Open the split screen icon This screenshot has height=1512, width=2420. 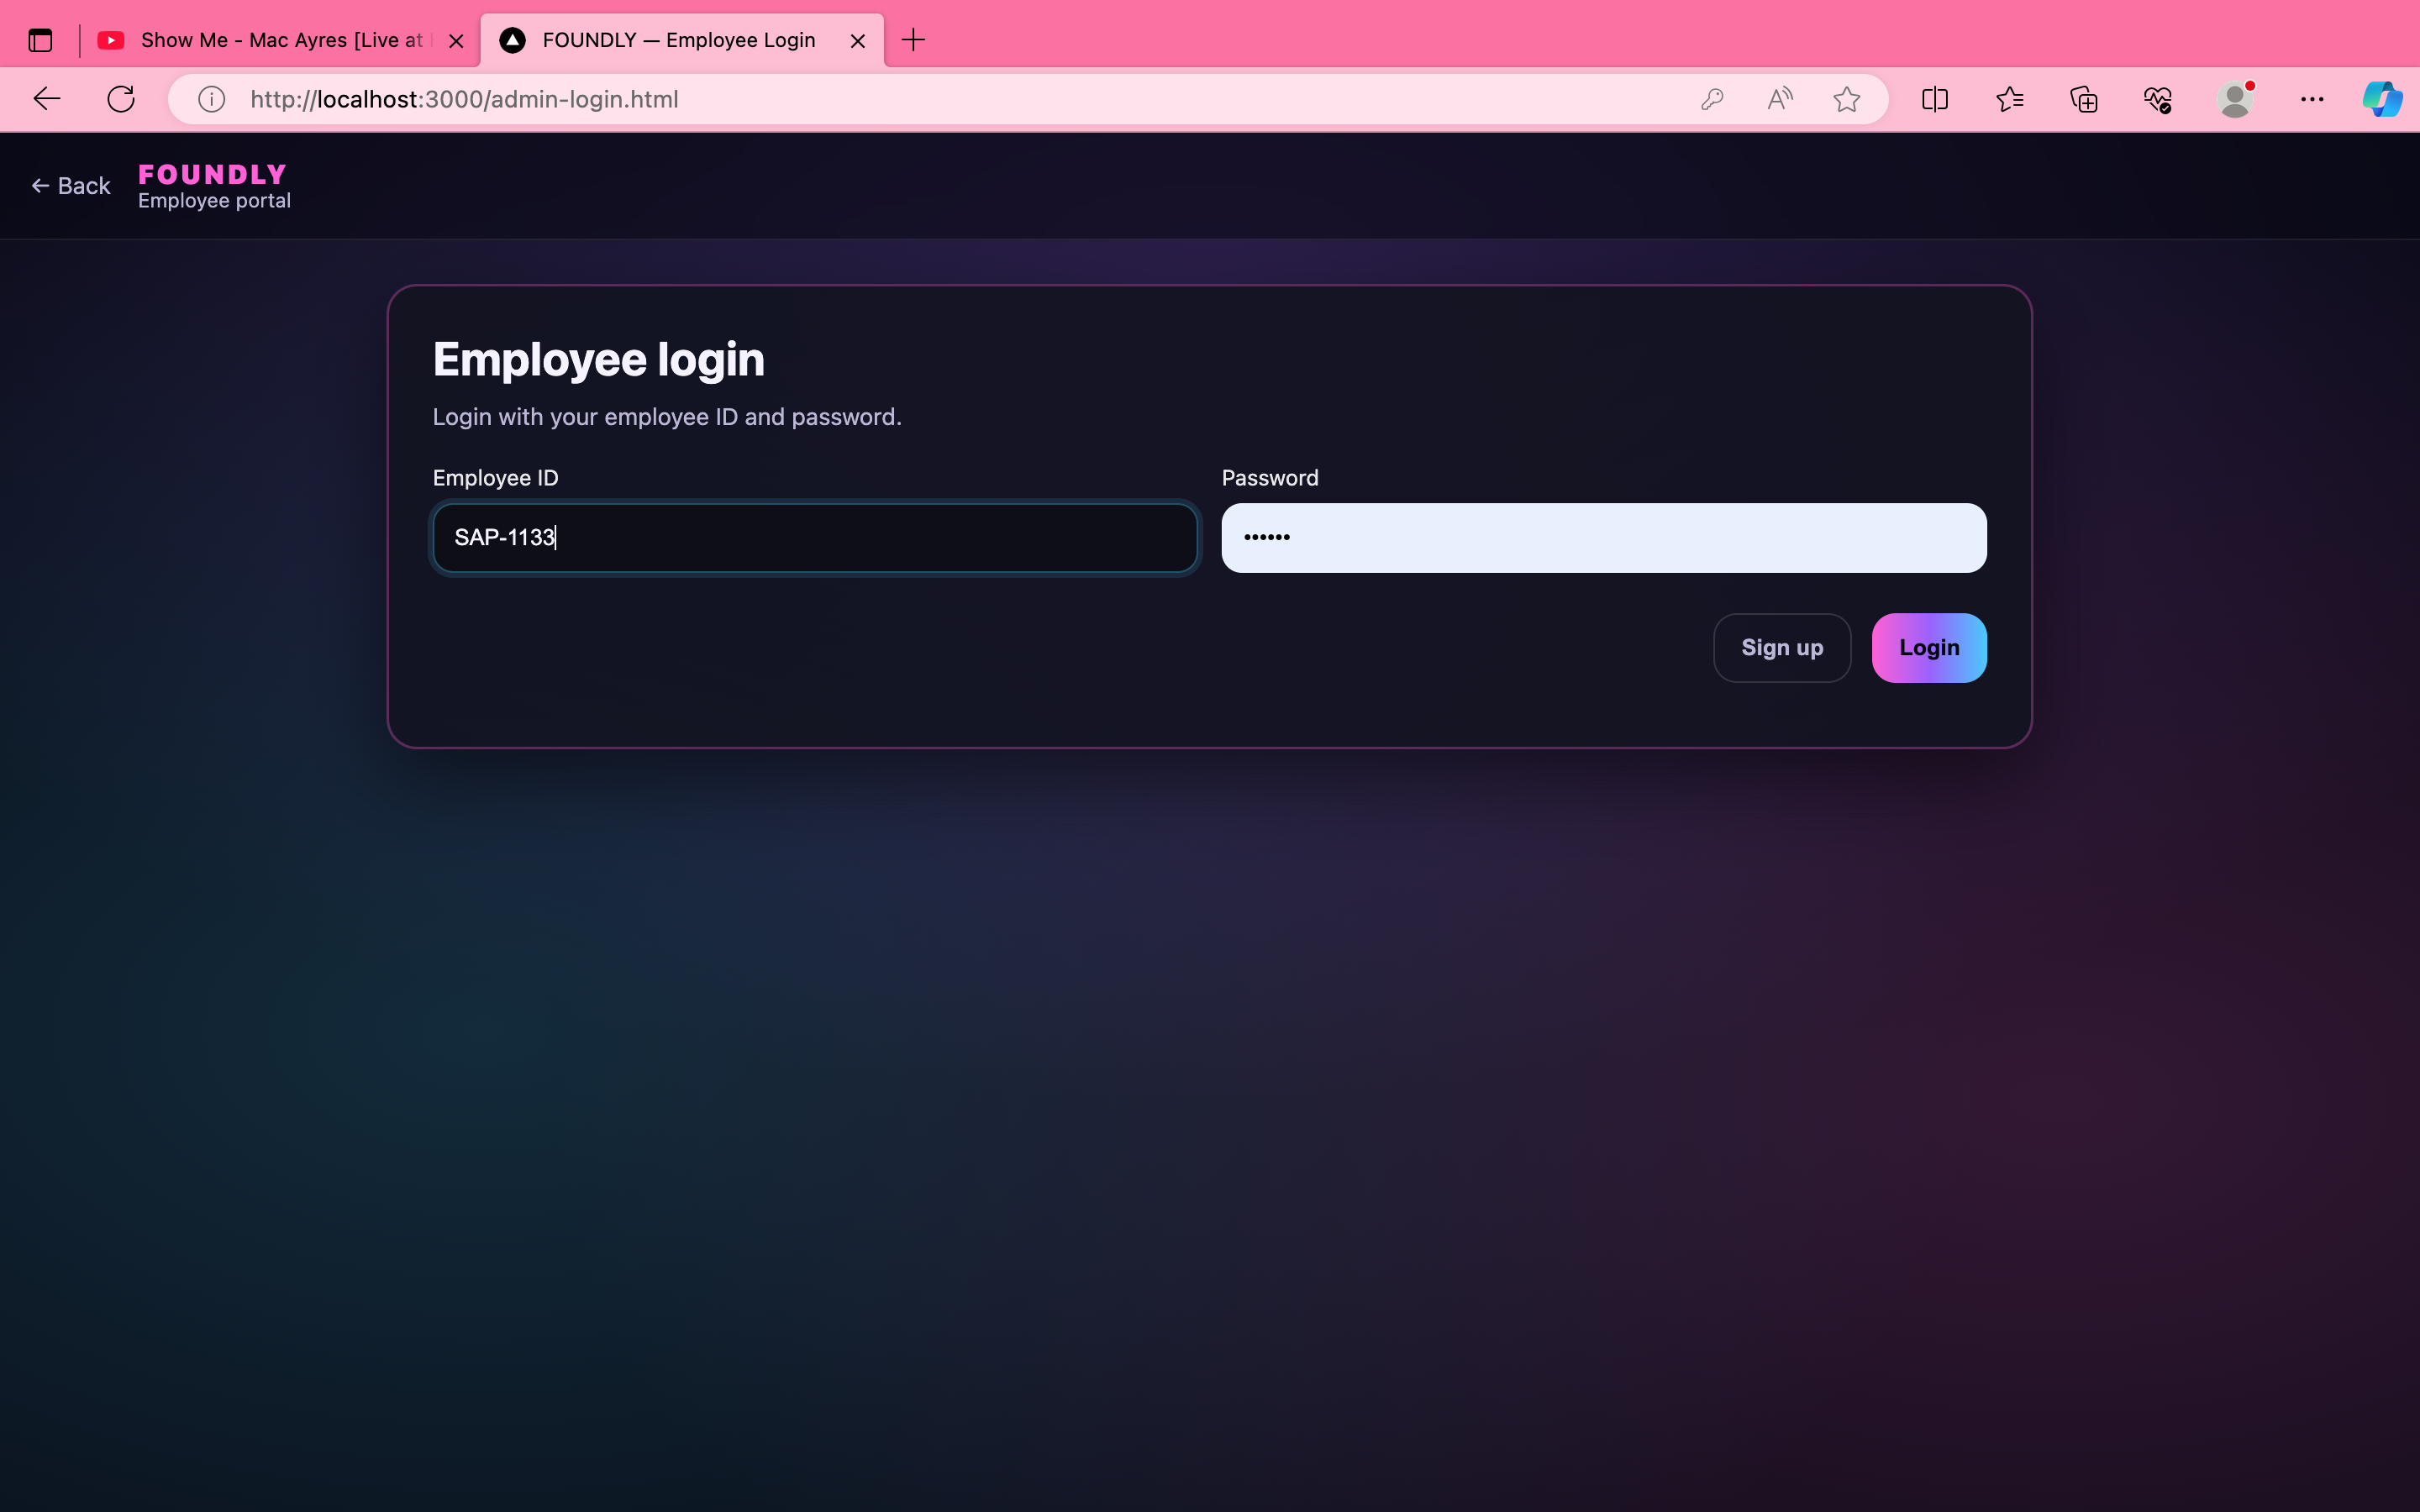pos(1935,99)
